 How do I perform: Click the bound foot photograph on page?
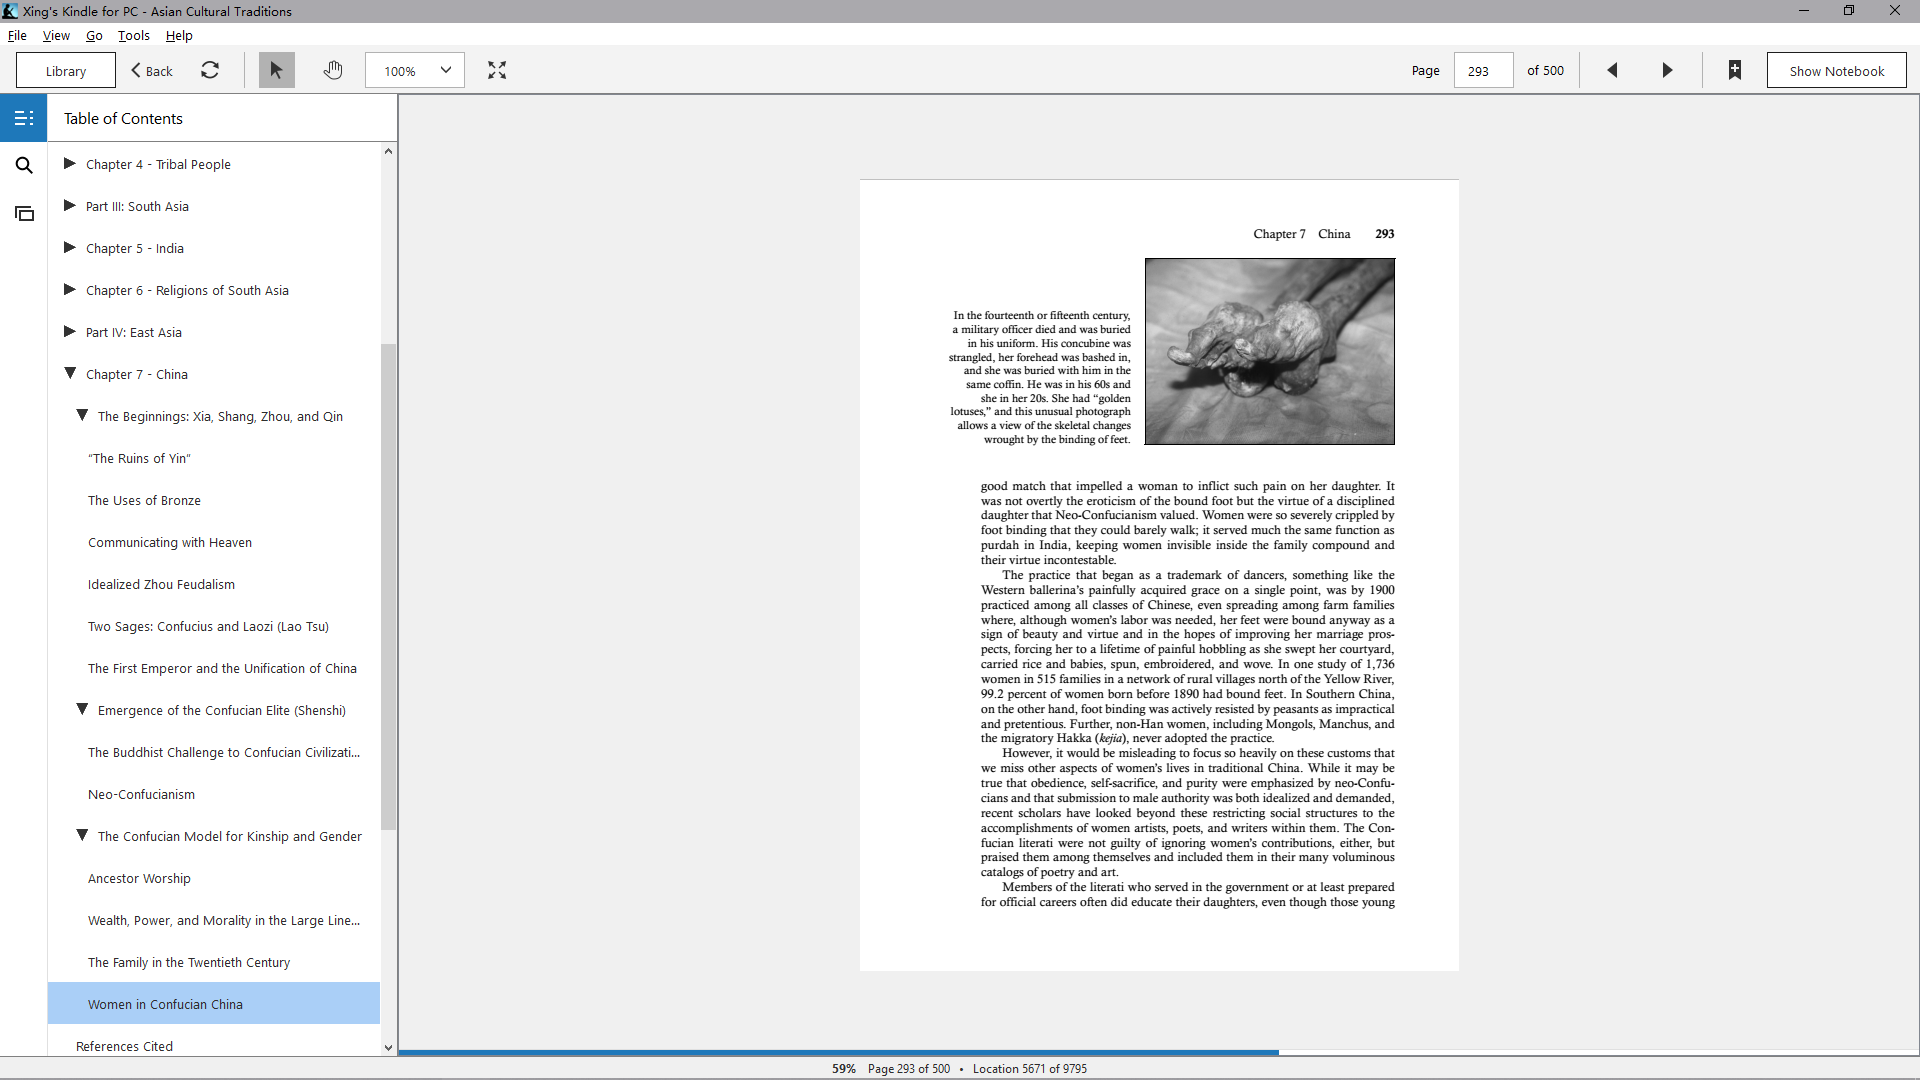coord(1269,351)
